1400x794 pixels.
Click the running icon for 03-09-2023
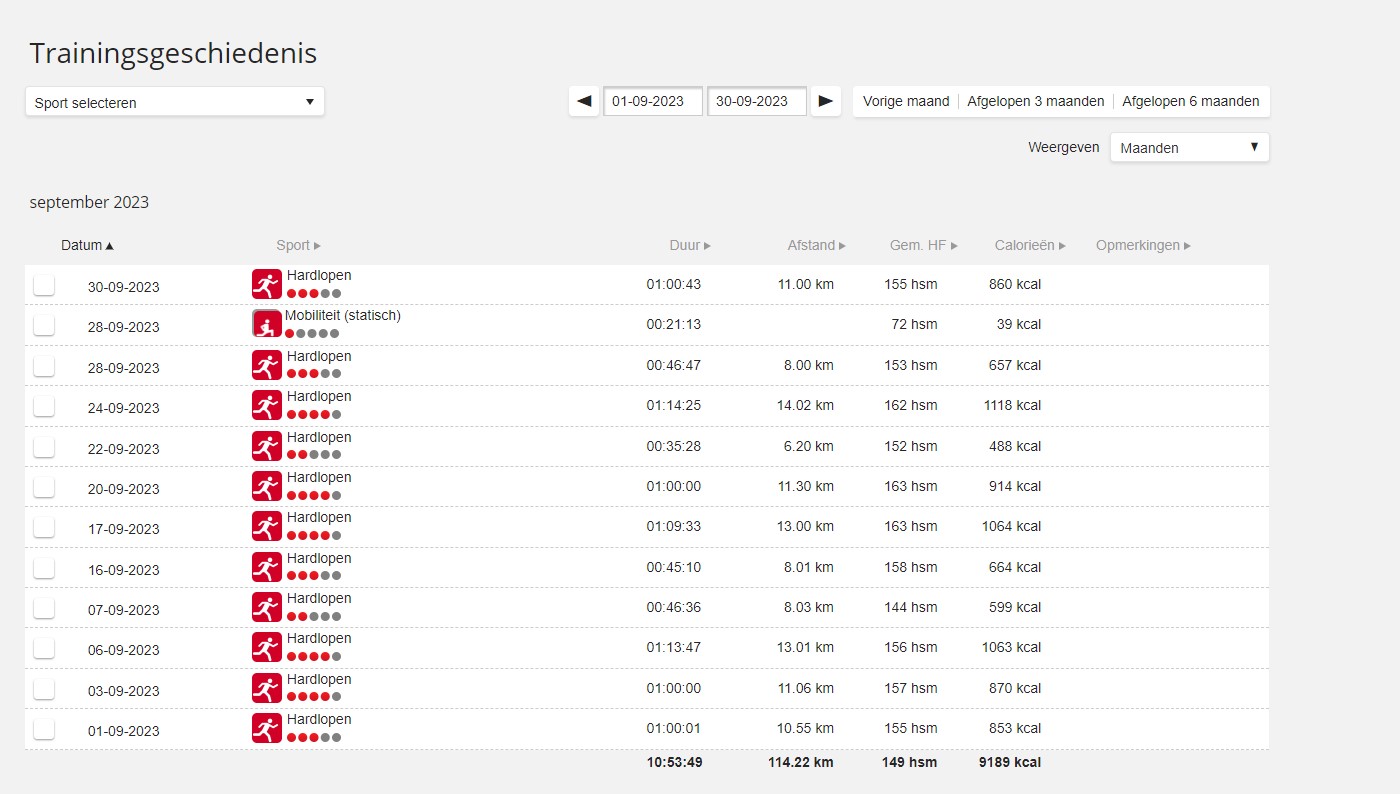[266, 688]
